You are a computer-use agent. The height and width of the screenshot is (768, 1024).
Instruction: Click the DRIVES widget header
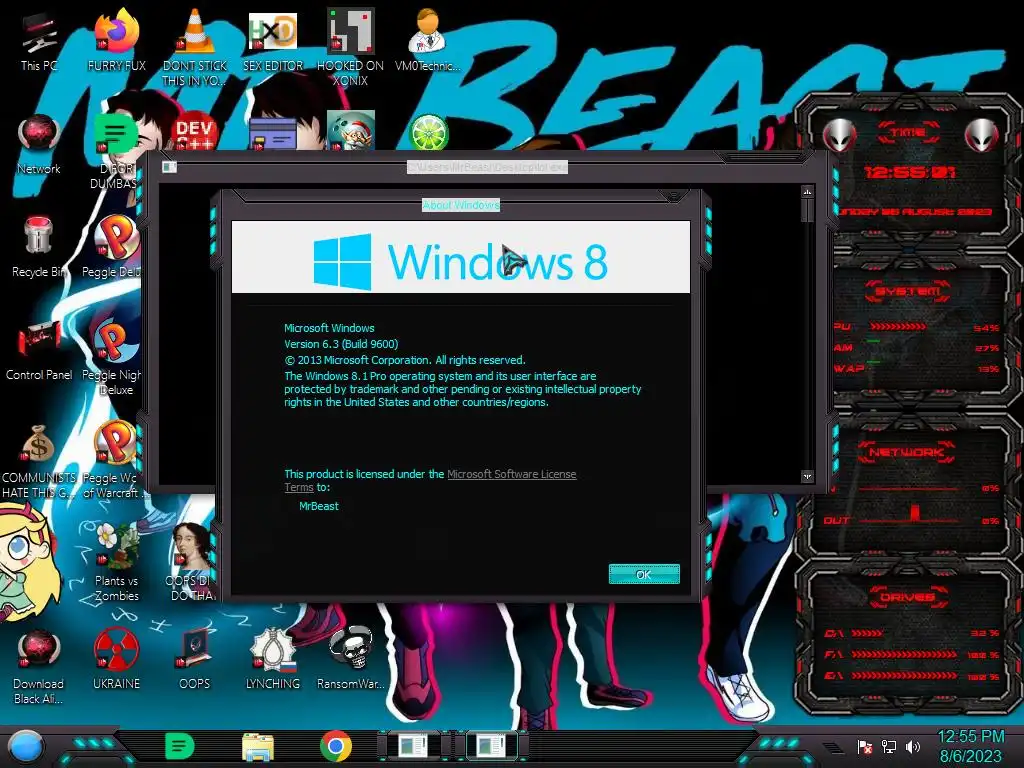tap(907, 597)
